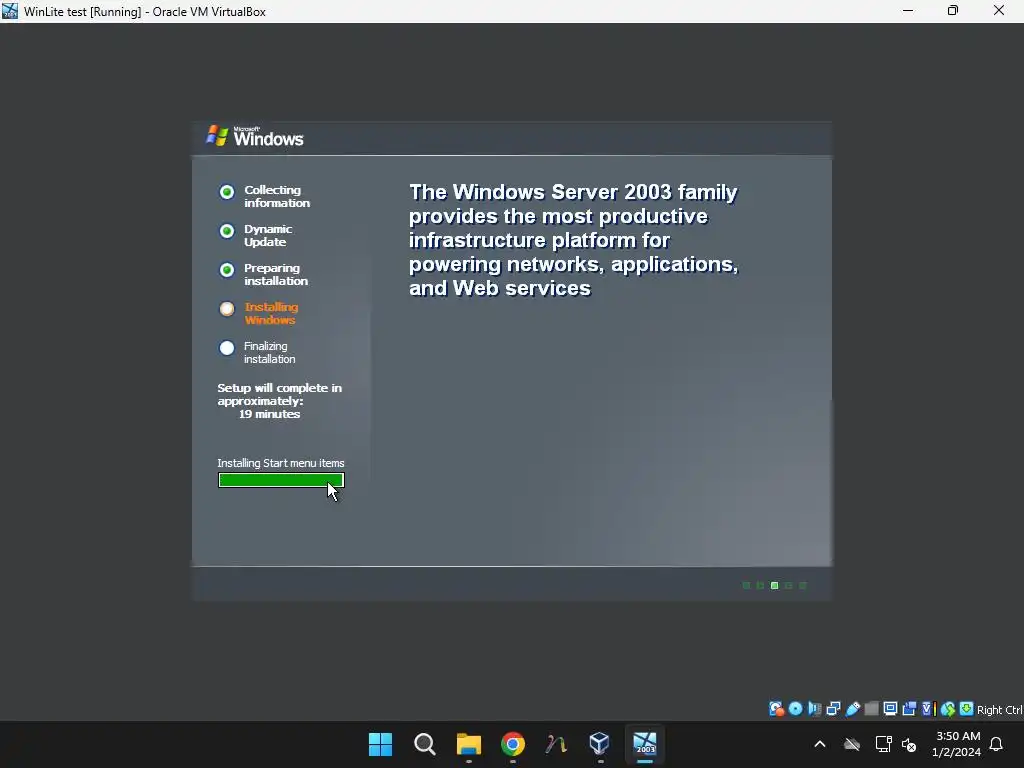Click the mouse integration status icon

[948, 709]
